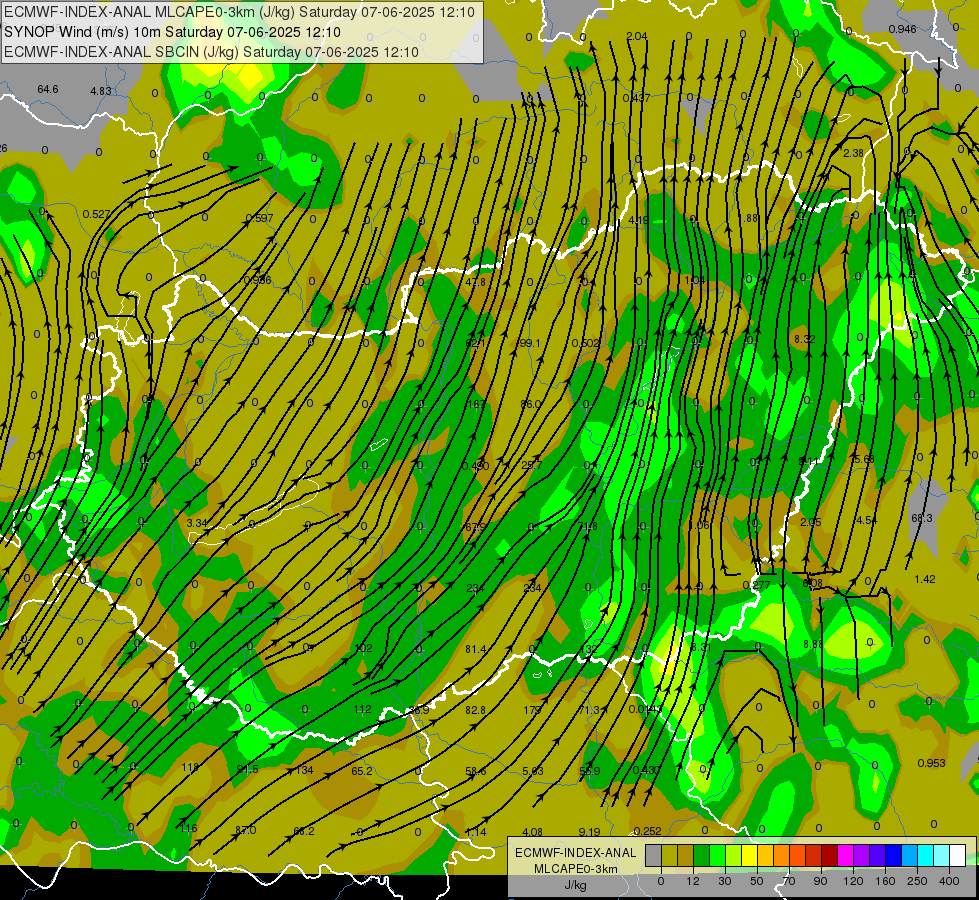Viewport: 979px width, 900px height.
Task: Click the map value 1.14
Action: (476, 832)
